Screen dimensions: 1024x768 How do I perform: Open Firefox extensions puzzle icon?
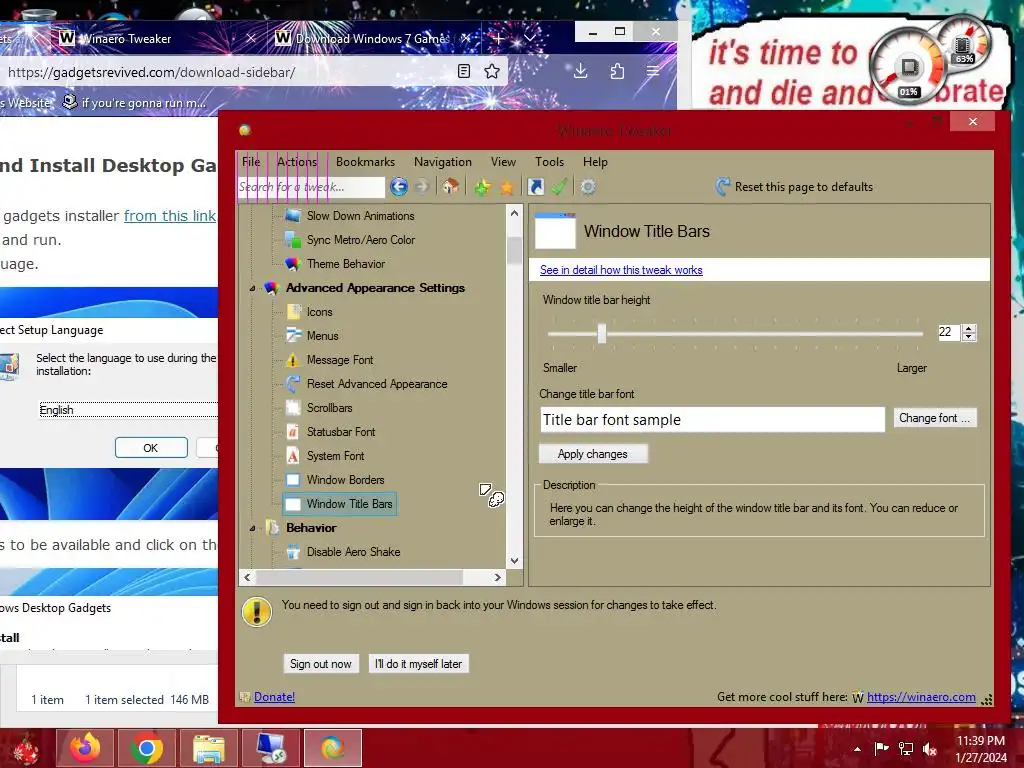pos(617,71)
